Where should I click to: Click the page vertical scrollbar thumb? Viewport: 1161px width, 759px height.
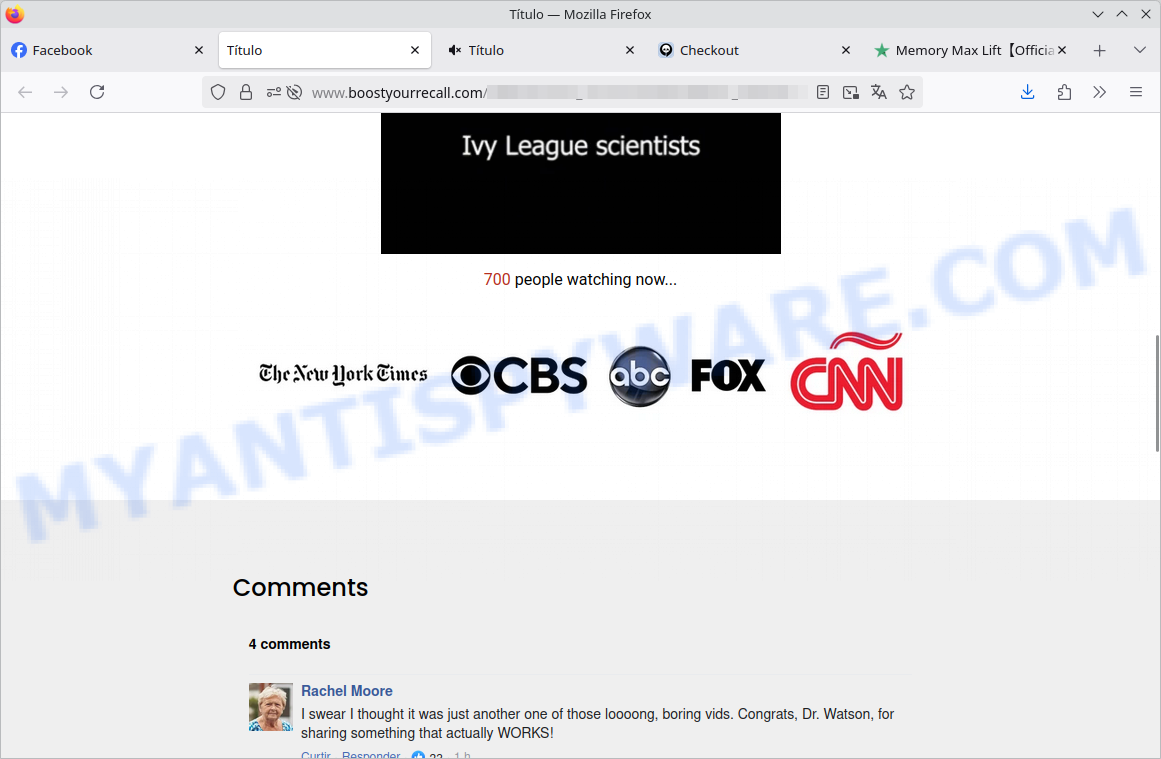pyautogui.click(x=1157, y=393)
